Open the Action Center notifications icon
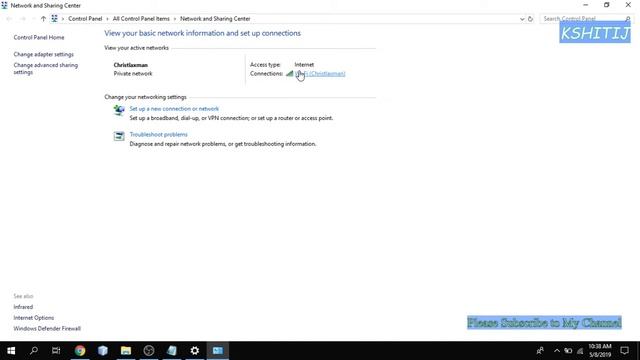The width and height of the screenshot is (640, 360). click(624, 351)
